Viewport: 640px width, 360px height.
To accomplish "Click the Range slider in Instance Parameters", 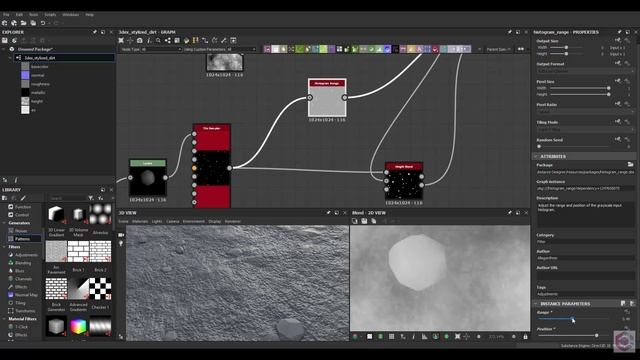I will coord(573,319).
